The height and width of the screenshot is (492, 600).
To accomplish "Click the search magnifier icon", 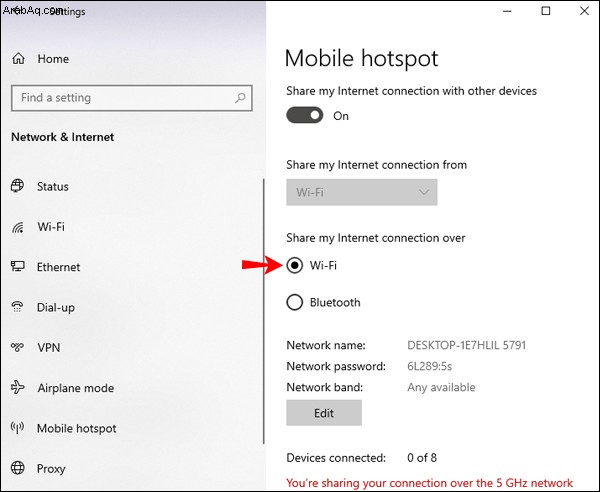I will coord(240,98).
